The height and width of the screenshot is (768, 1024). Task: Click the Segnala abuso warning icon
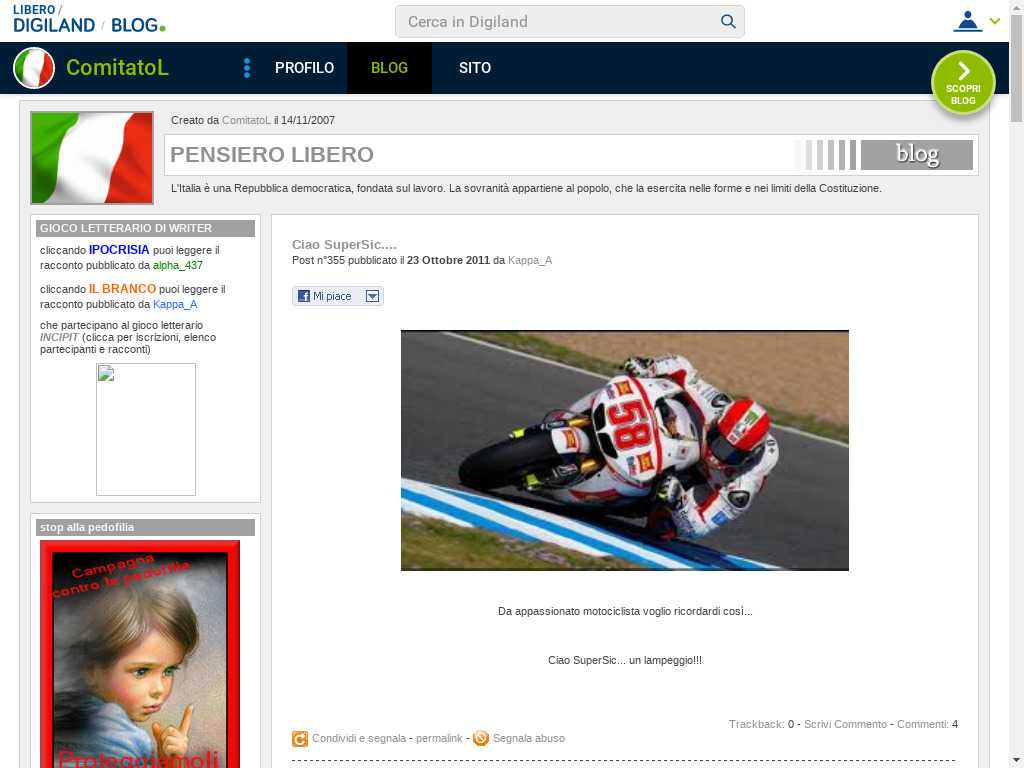coord(481,738)
